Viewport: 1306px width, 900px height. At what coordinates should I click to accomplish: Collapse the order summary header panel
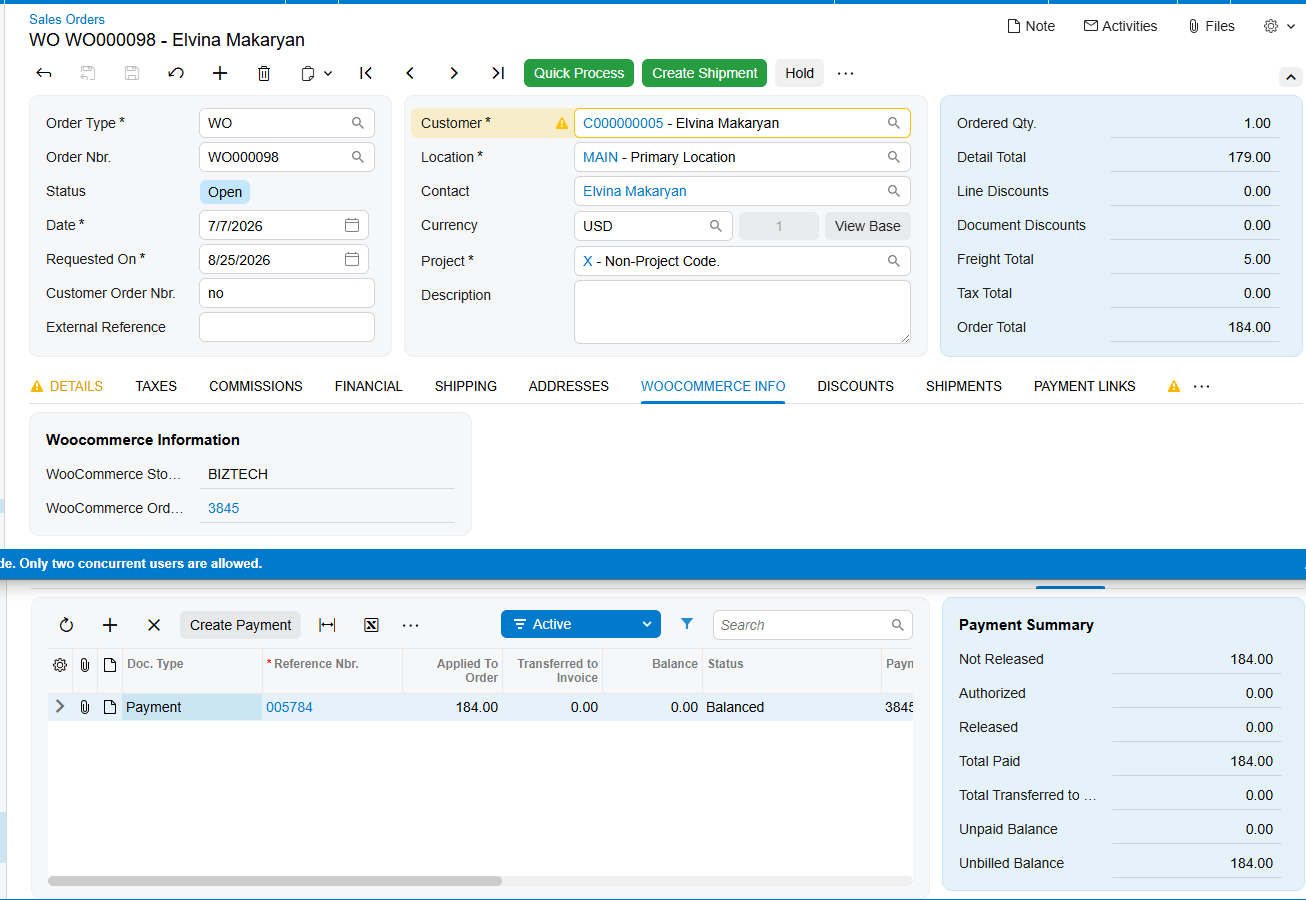point(1291,77)
